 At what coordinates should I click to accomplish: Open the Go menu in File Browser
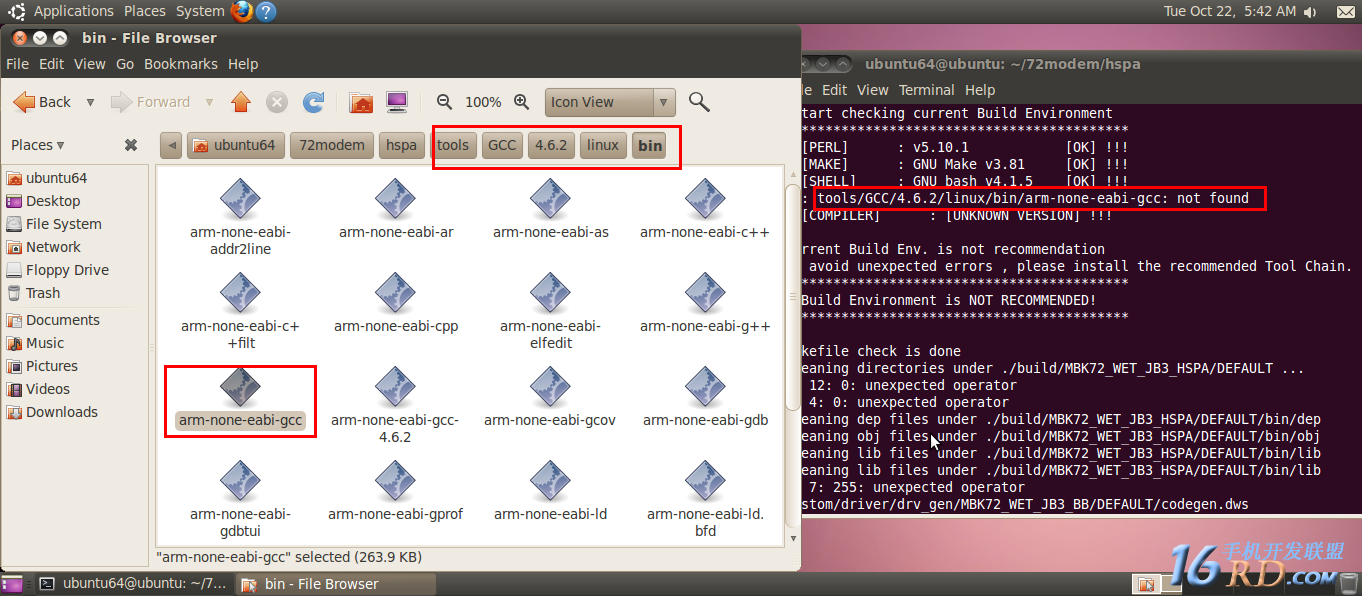[125, 64]
